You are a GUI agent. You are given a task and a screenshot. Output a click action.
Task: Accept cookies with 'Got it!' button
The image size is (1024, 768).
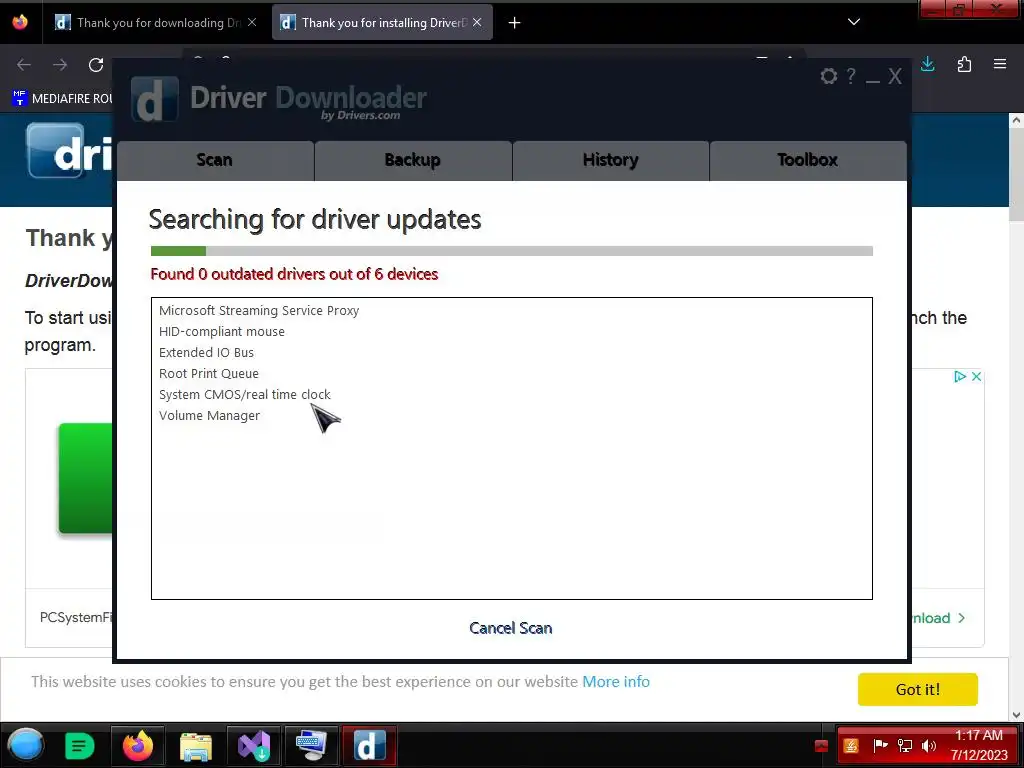918,690
